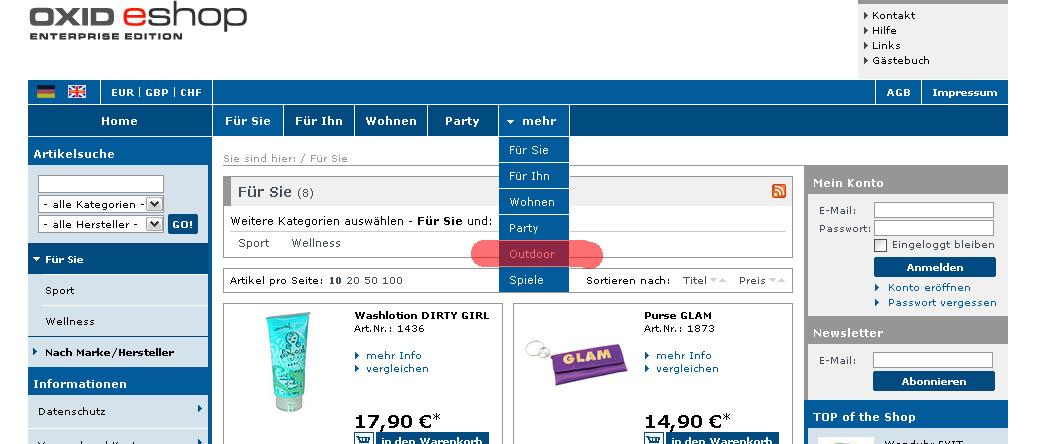Open the OXID eShop logo
Image resolution: width=1046 pixels, height=444 pixels.
click(138, 22)
